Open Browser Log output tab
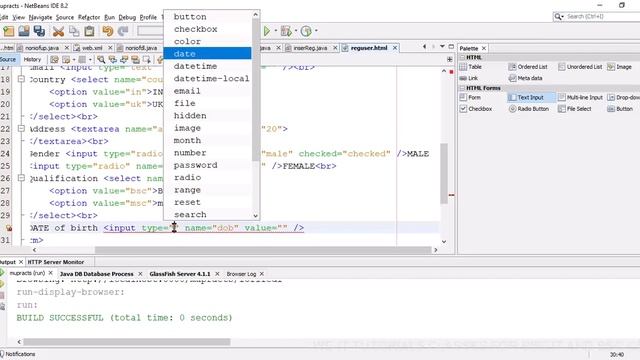Image resolution: width=640 pixels, height=360 pixels. [241, 274]
